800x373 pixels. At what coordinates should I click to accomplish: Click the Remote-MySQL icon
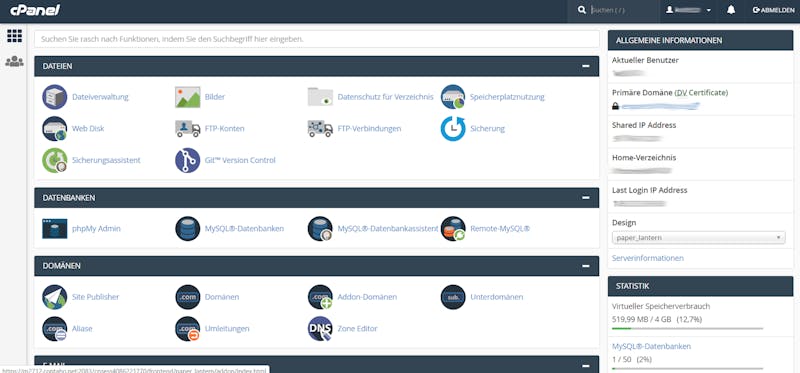pos(453,229)
